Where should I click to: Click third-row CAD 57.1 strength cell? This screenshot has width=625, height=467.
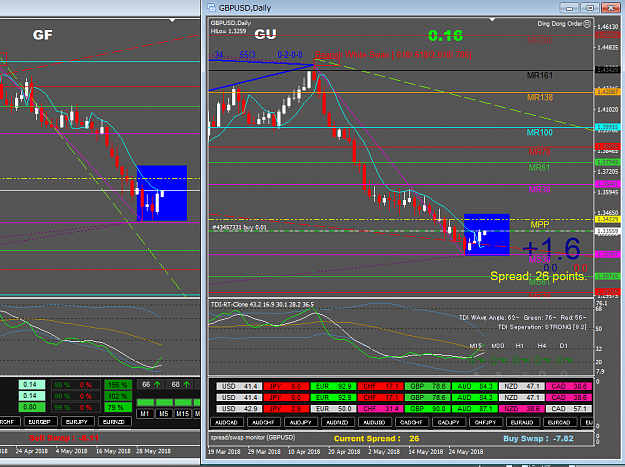(x=569, y=409)
